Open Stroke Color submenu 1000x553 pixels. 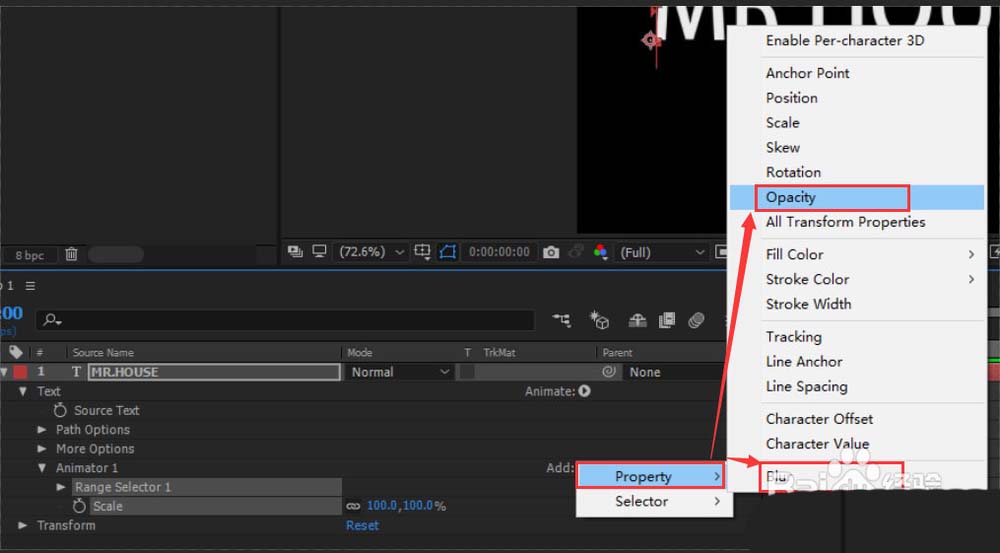[857, 279]
